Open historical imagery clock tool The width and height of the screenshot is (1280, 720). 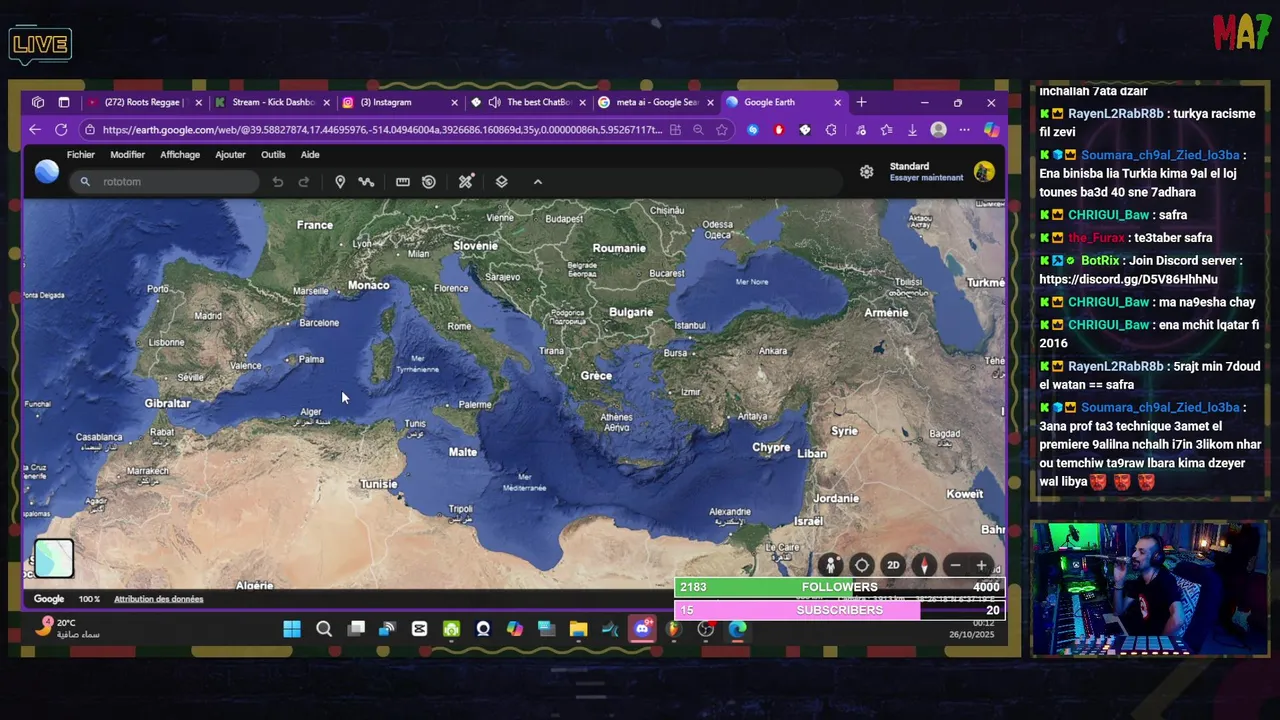coord(429,182)
